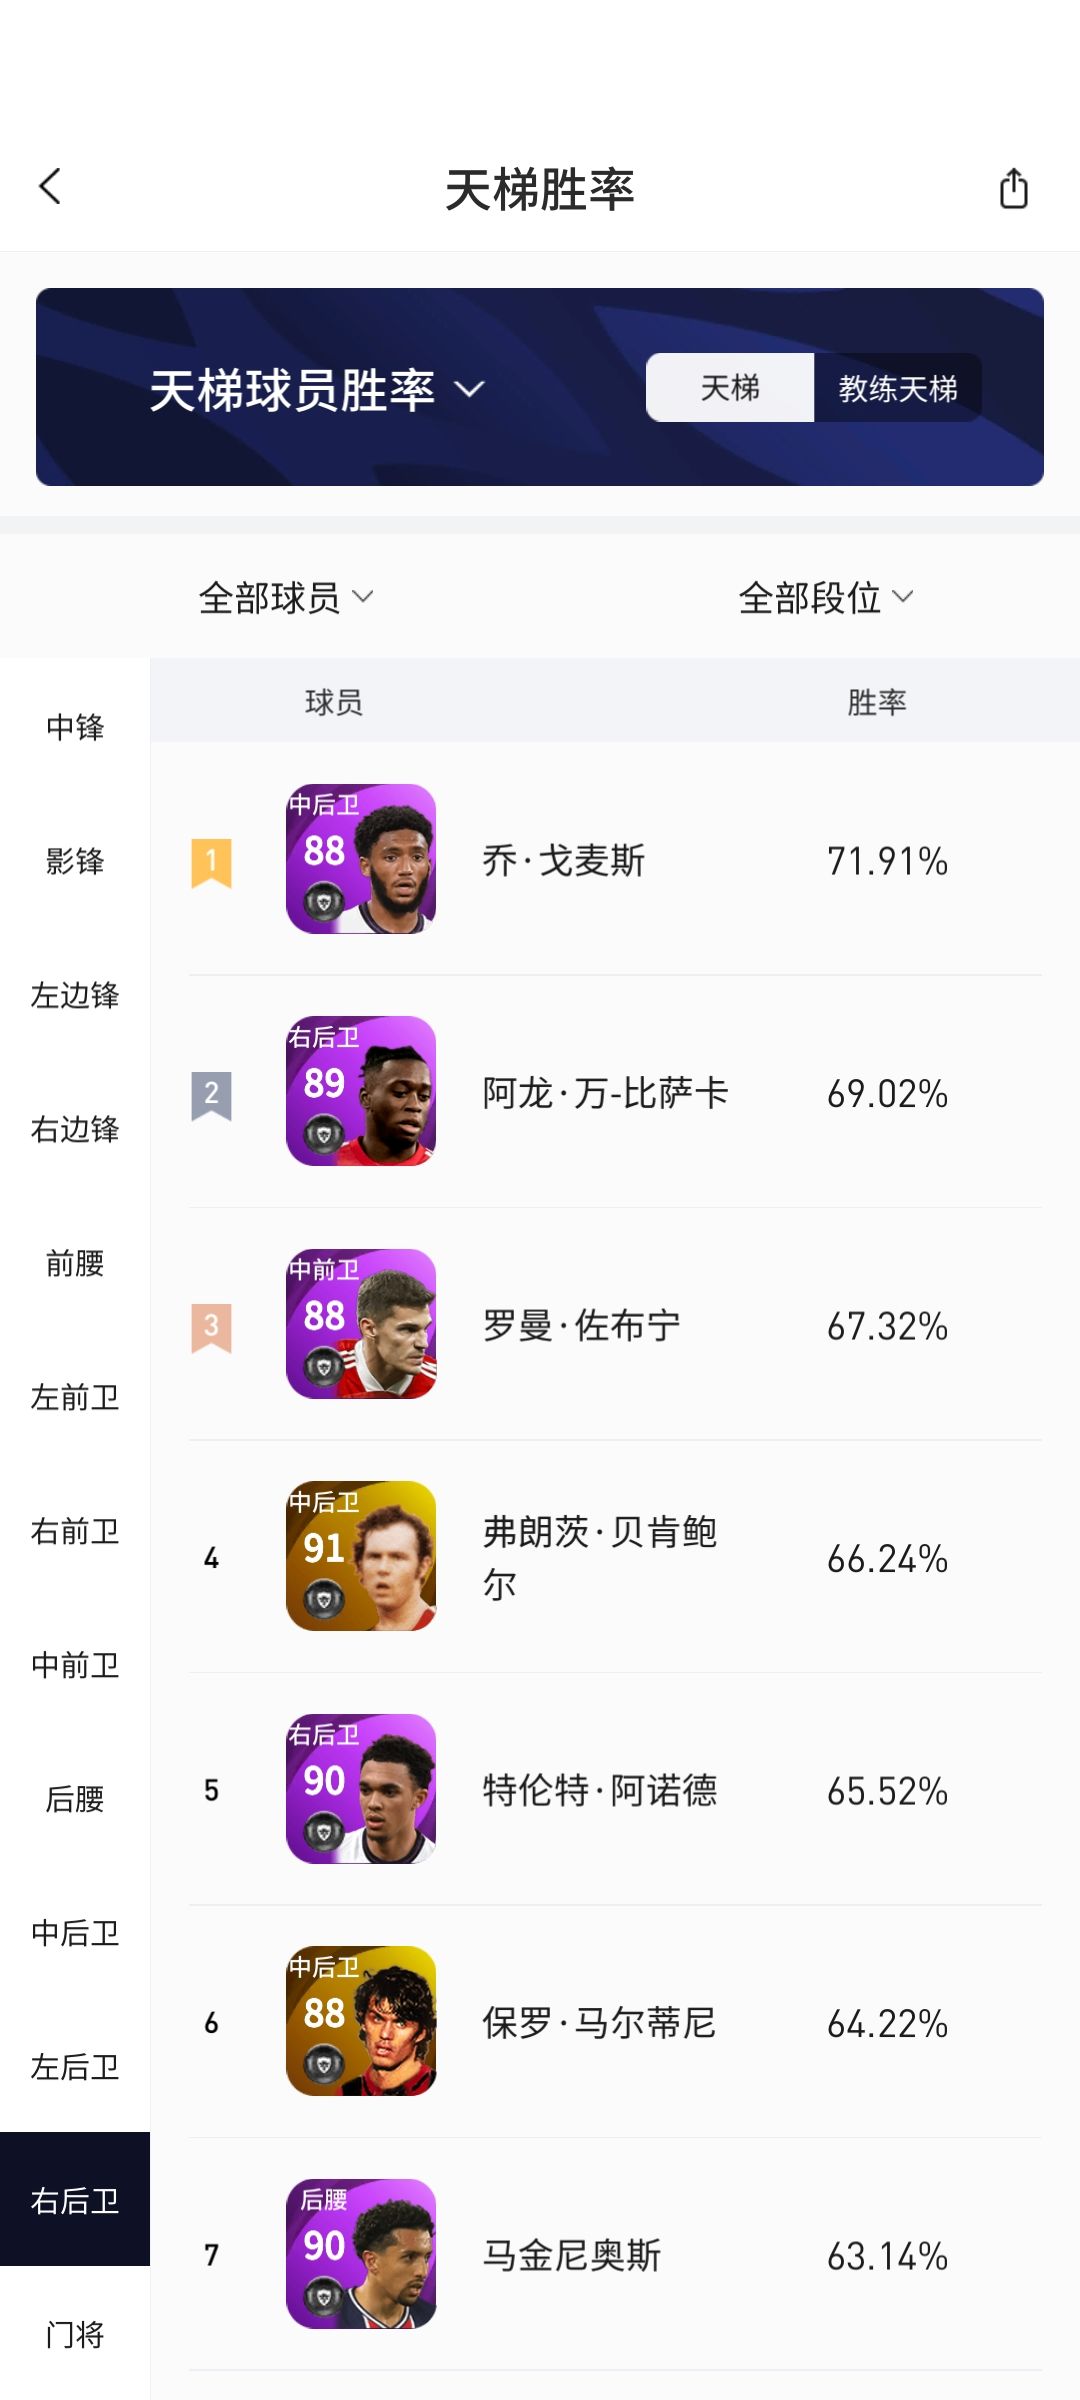
Task: Select the 中锋 position tab
Action: coord(75,727)
